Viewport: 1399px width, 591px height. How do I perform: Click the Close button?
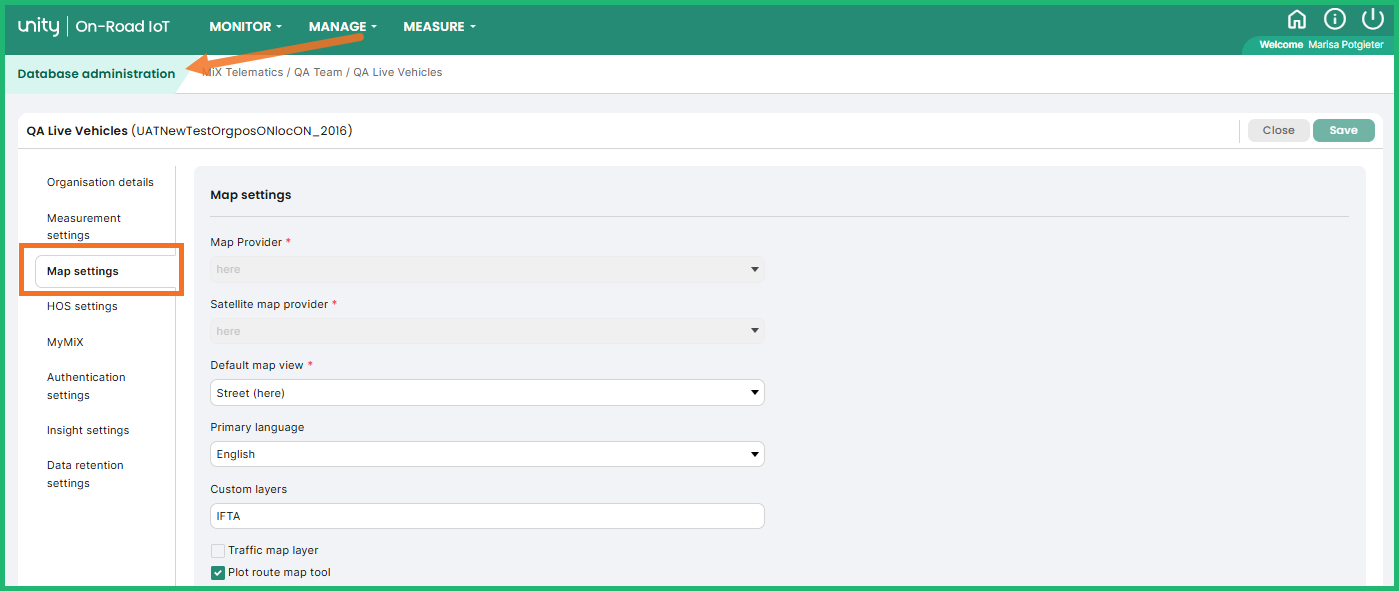click(x=1278, y=131)
